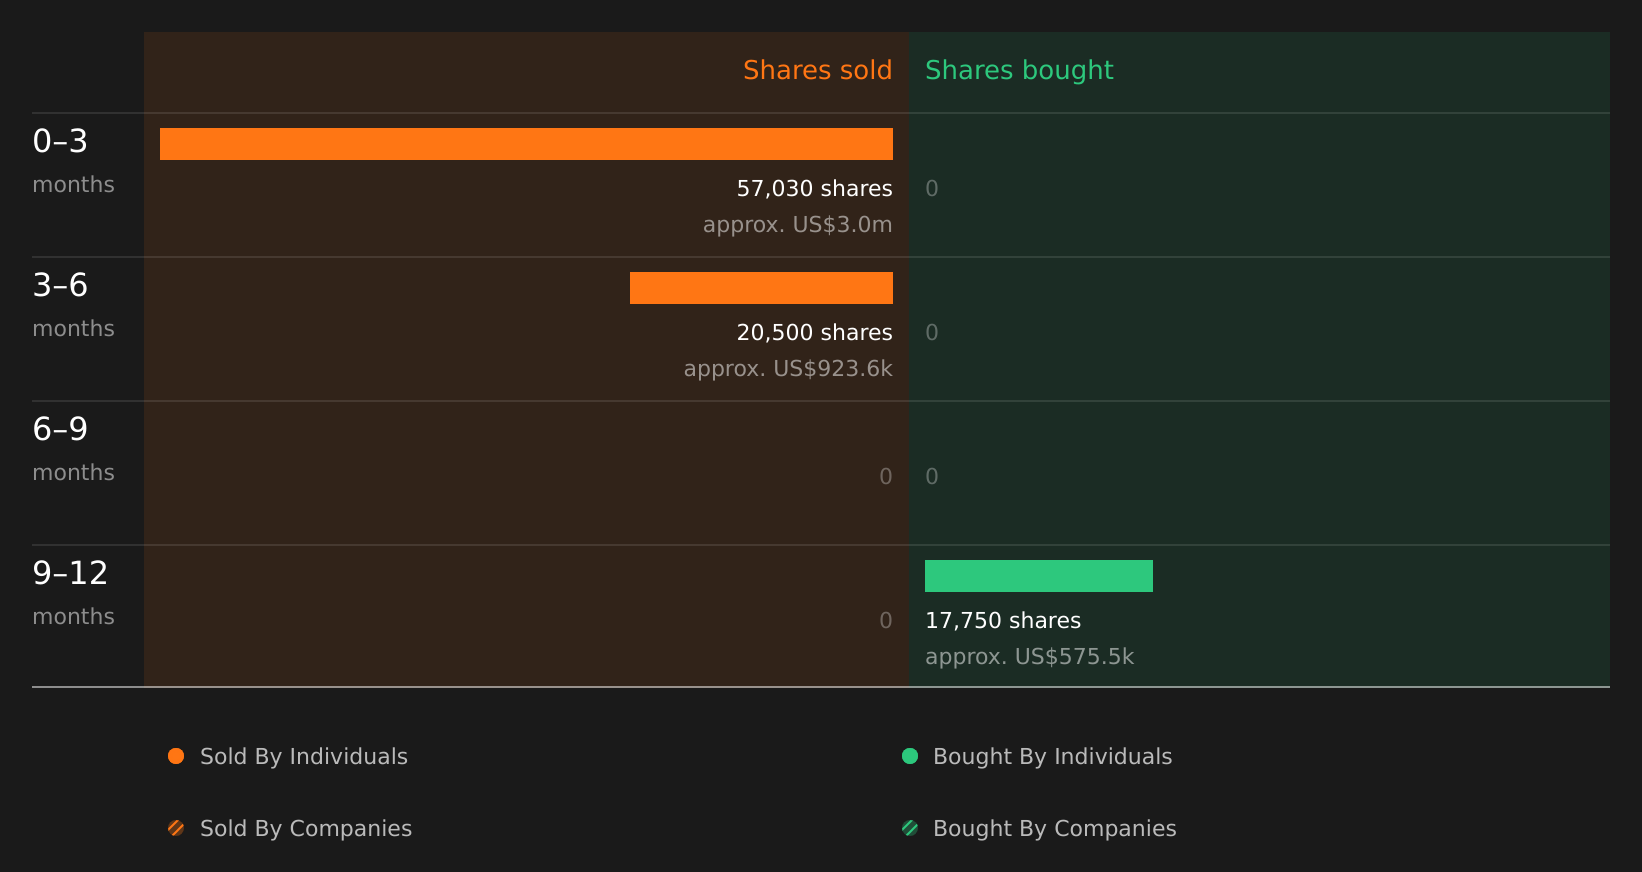This screenshot has width=1642, height=872.
Task: Click the Sold By Companies legend text
Action: tap(306, 829)
